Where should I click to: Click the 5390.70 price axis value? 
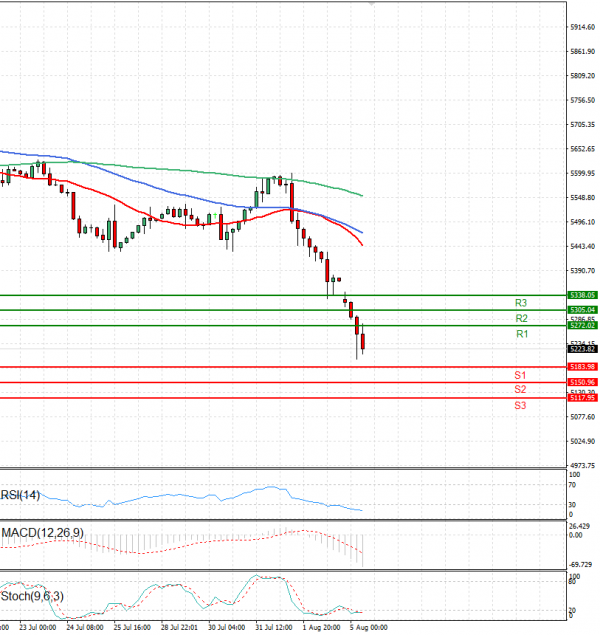coord(582,271)
